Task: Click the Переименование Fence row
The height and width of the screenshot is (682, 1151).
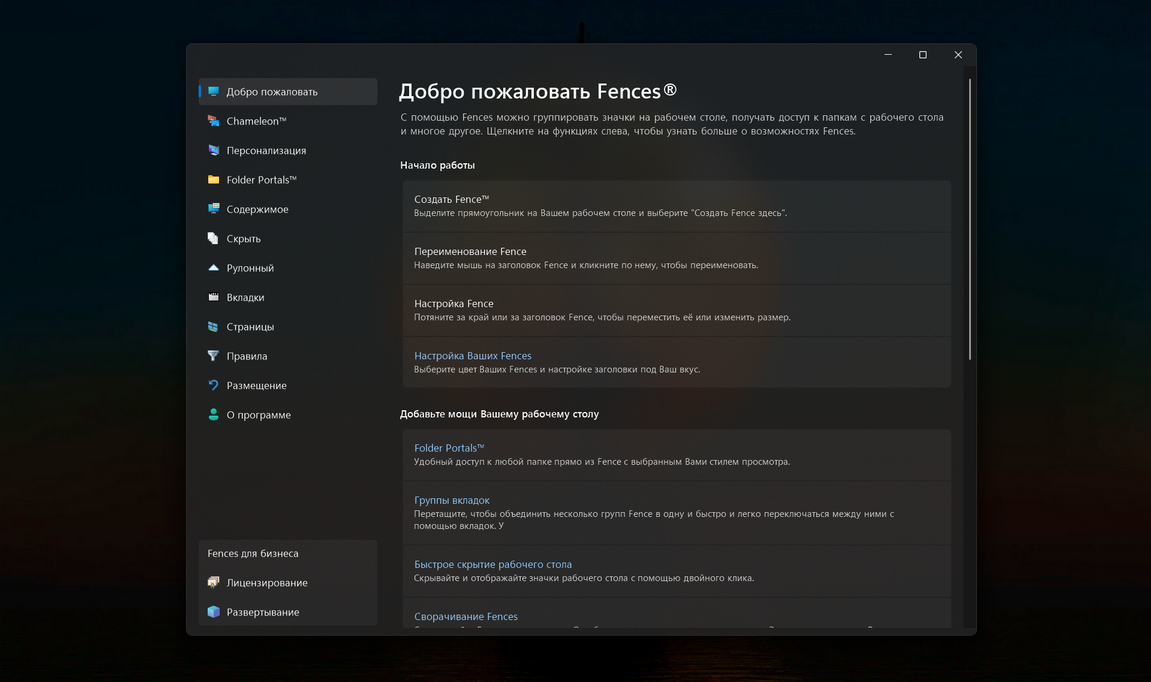Action: tap(677, 258)
